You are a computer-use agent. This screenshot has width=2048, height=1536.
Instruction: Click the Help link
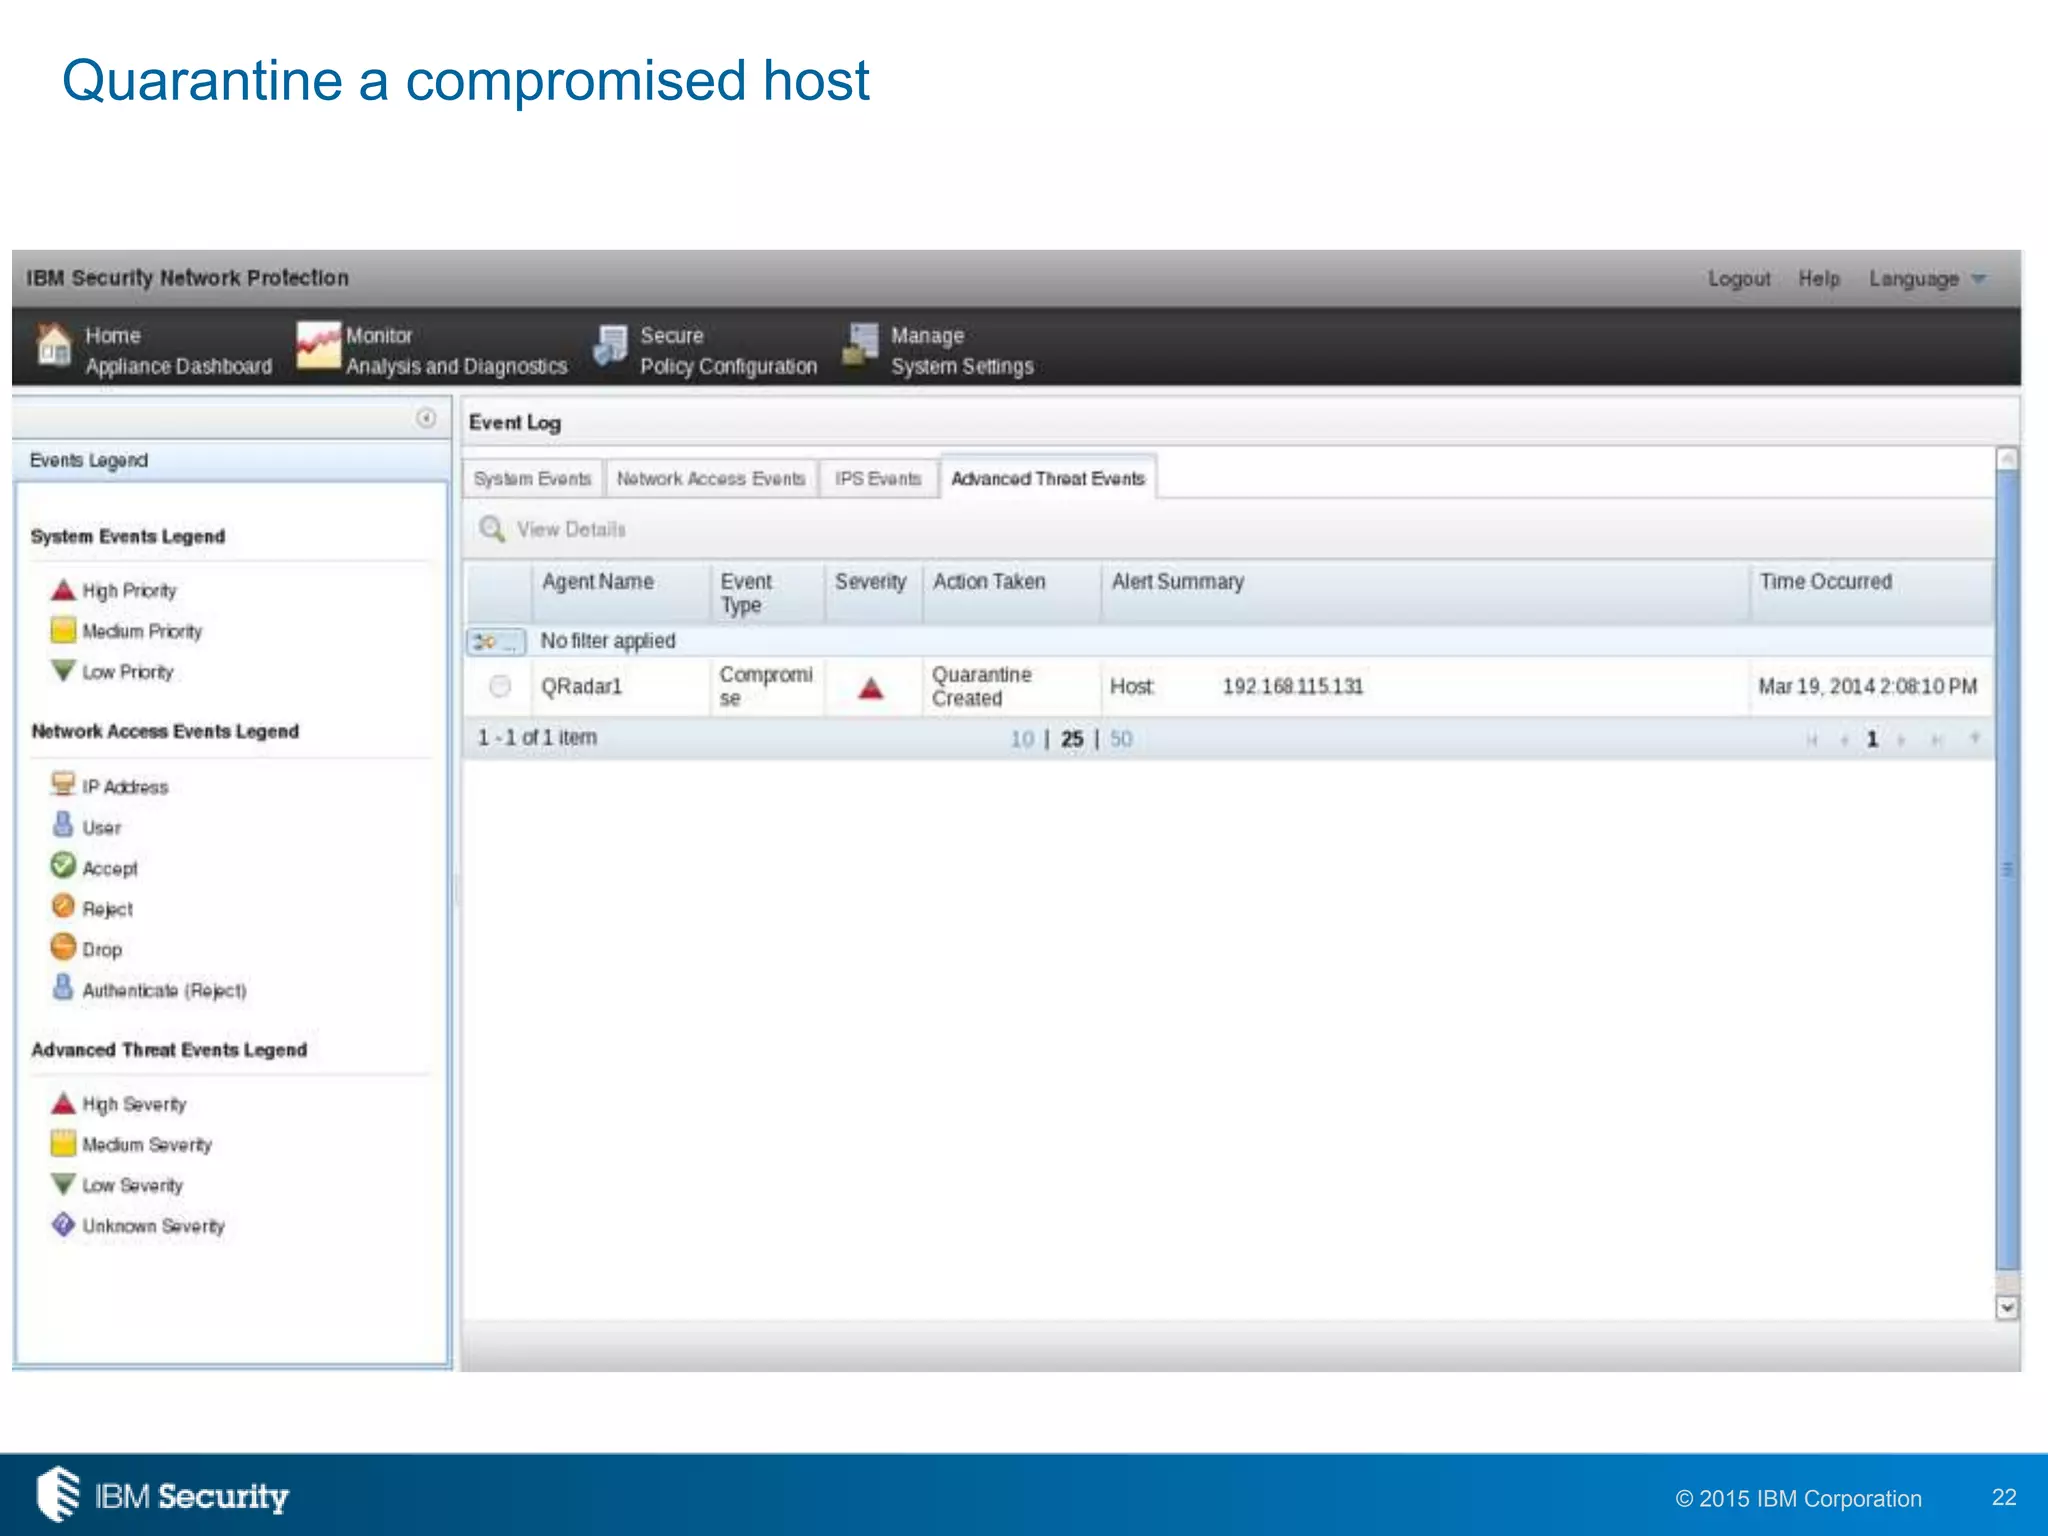click(1819, 279)
